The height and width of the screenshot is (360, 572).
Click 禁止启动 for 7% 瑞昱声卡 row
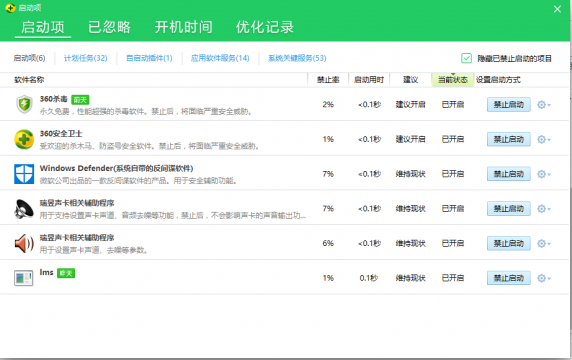509,209
